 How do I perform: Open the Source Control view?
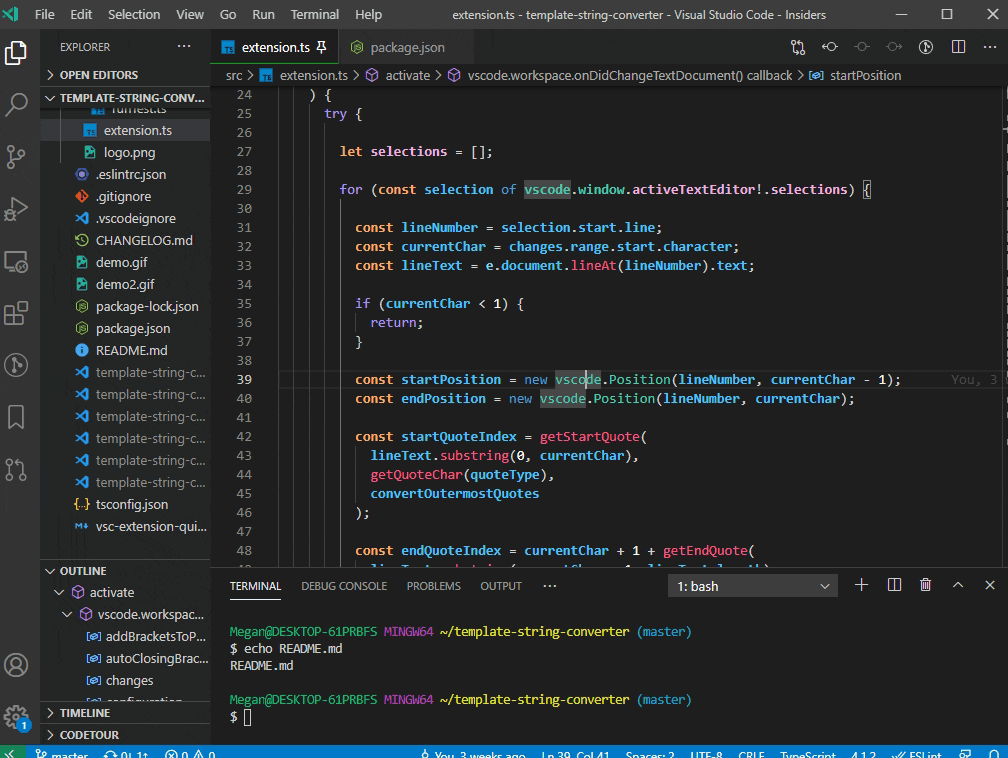[x=17, y=156]
